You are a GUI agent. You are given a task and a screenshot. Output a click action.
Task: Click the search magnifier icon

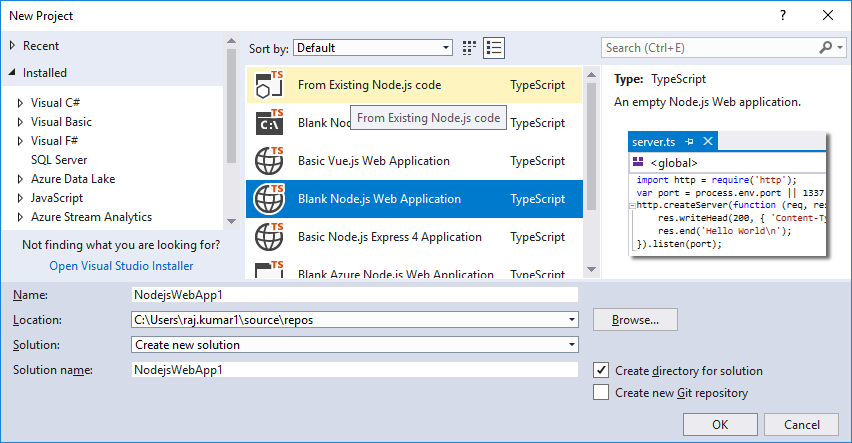[x=825, y=48]
